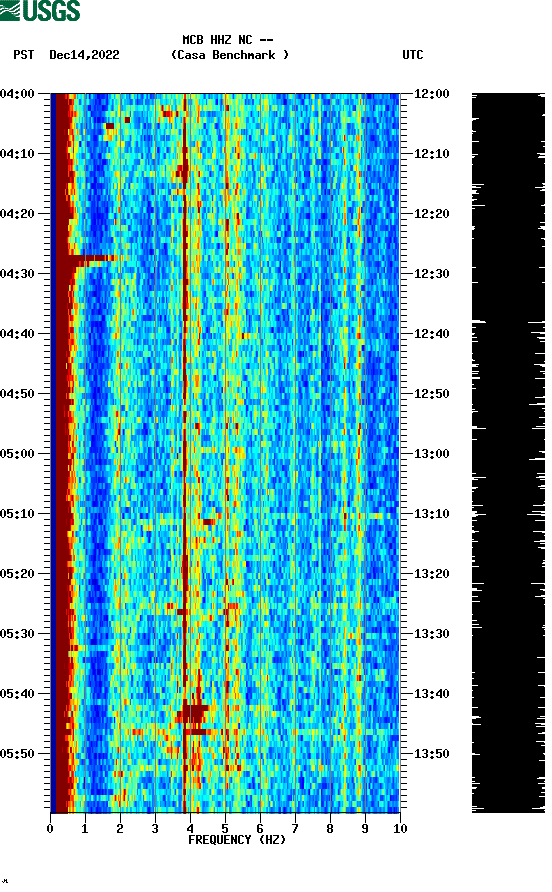
Task: Select the station title MCB HHZ NC --
Action: (x=228, y=40)
